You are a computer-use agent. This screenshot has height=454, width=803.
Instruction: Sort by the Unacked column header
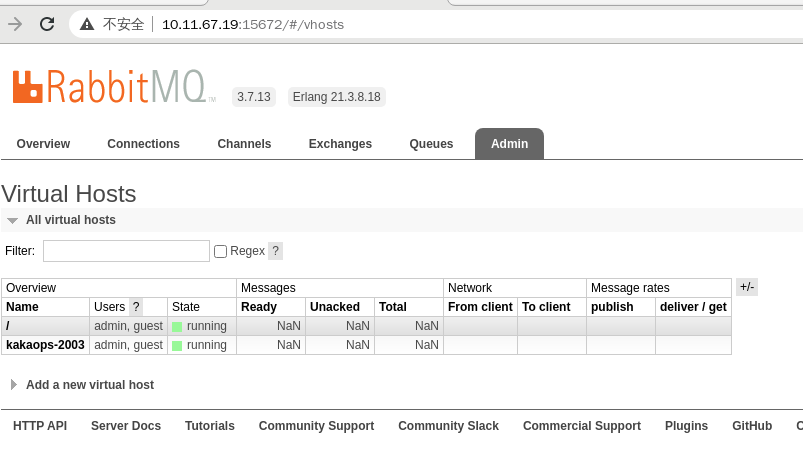point(335,307)
